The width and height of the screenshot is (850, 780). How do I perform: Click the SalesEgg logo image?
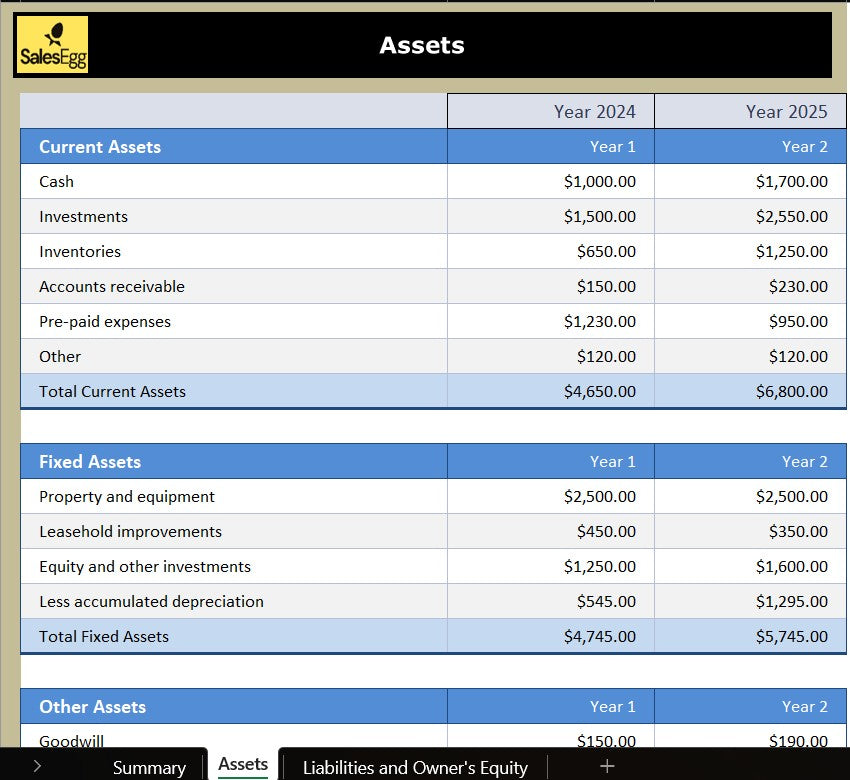tap(53, 44)
